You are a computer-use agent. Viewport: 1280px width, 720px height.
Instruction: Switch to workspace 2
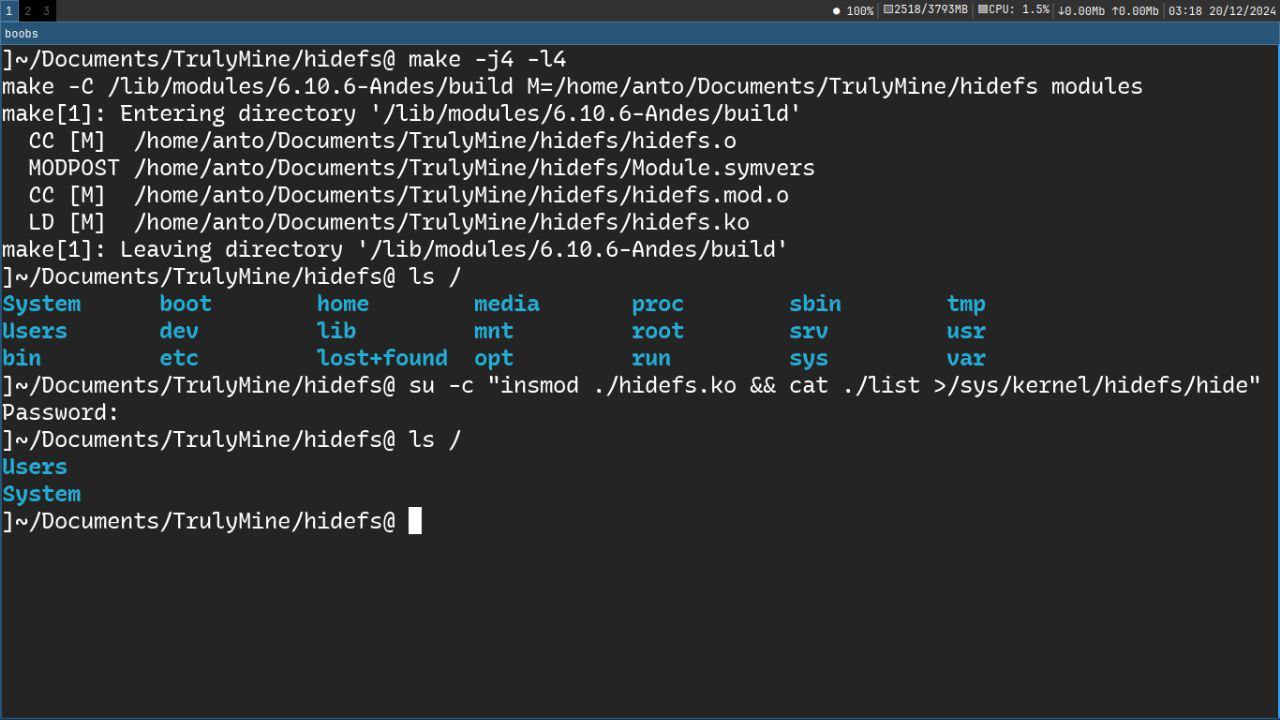27,11
